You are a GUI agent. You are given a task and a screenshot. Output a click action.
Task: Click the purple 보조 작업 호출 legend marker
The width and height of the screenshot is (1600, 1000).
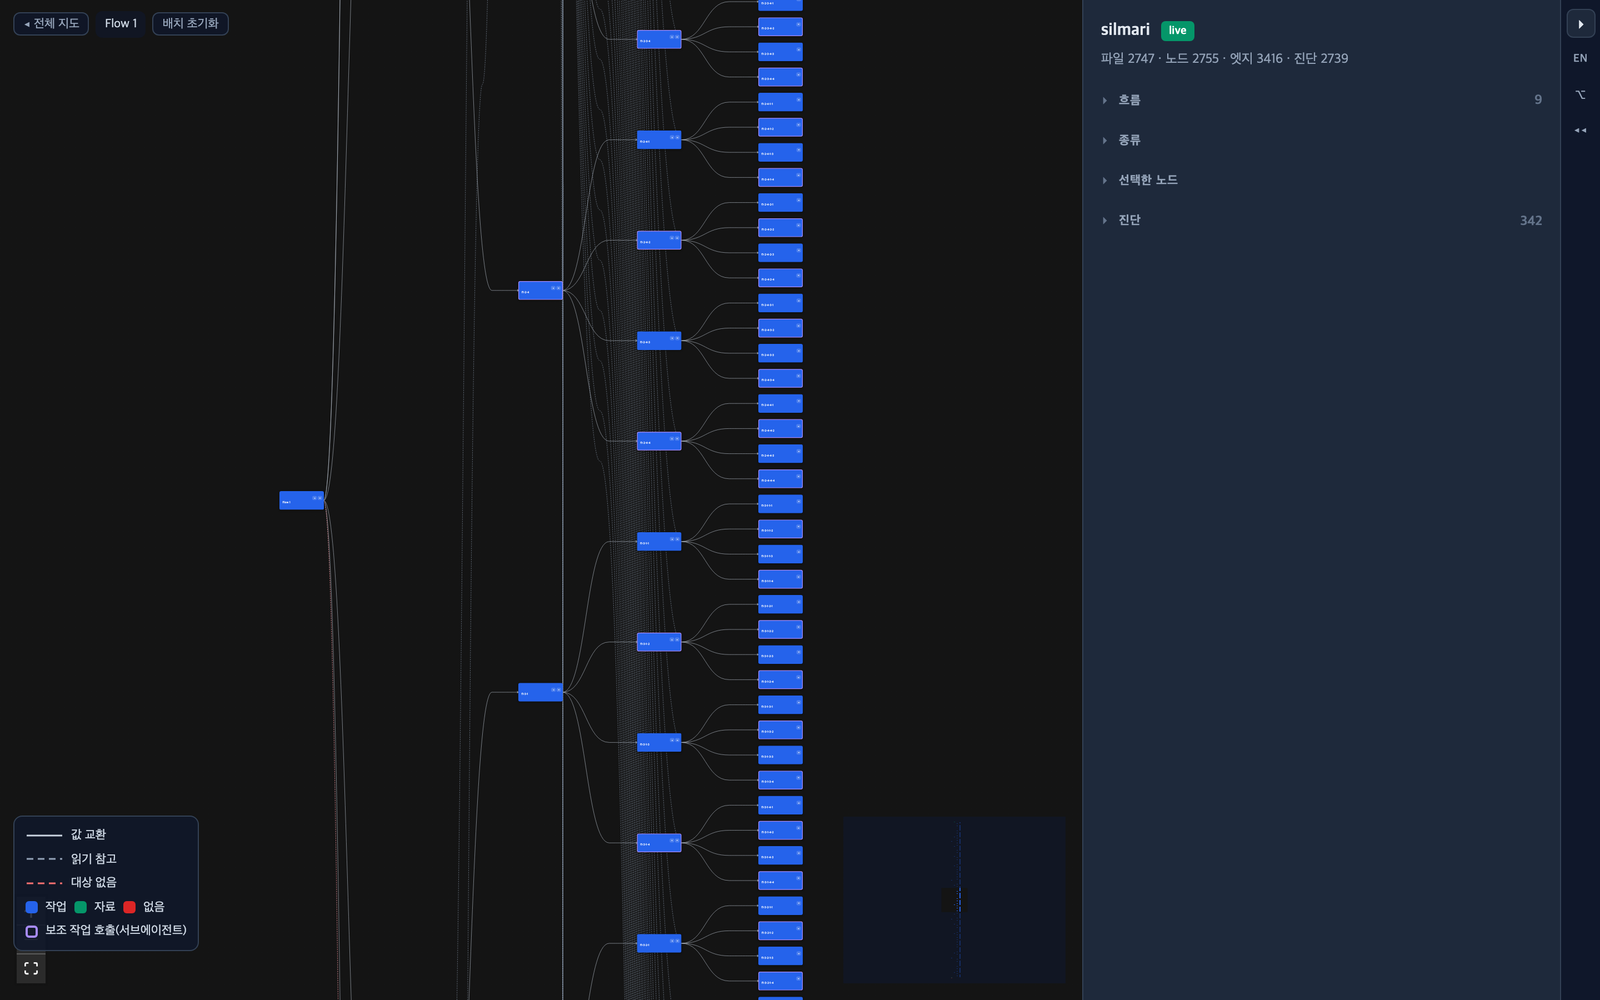coord(32,931)
